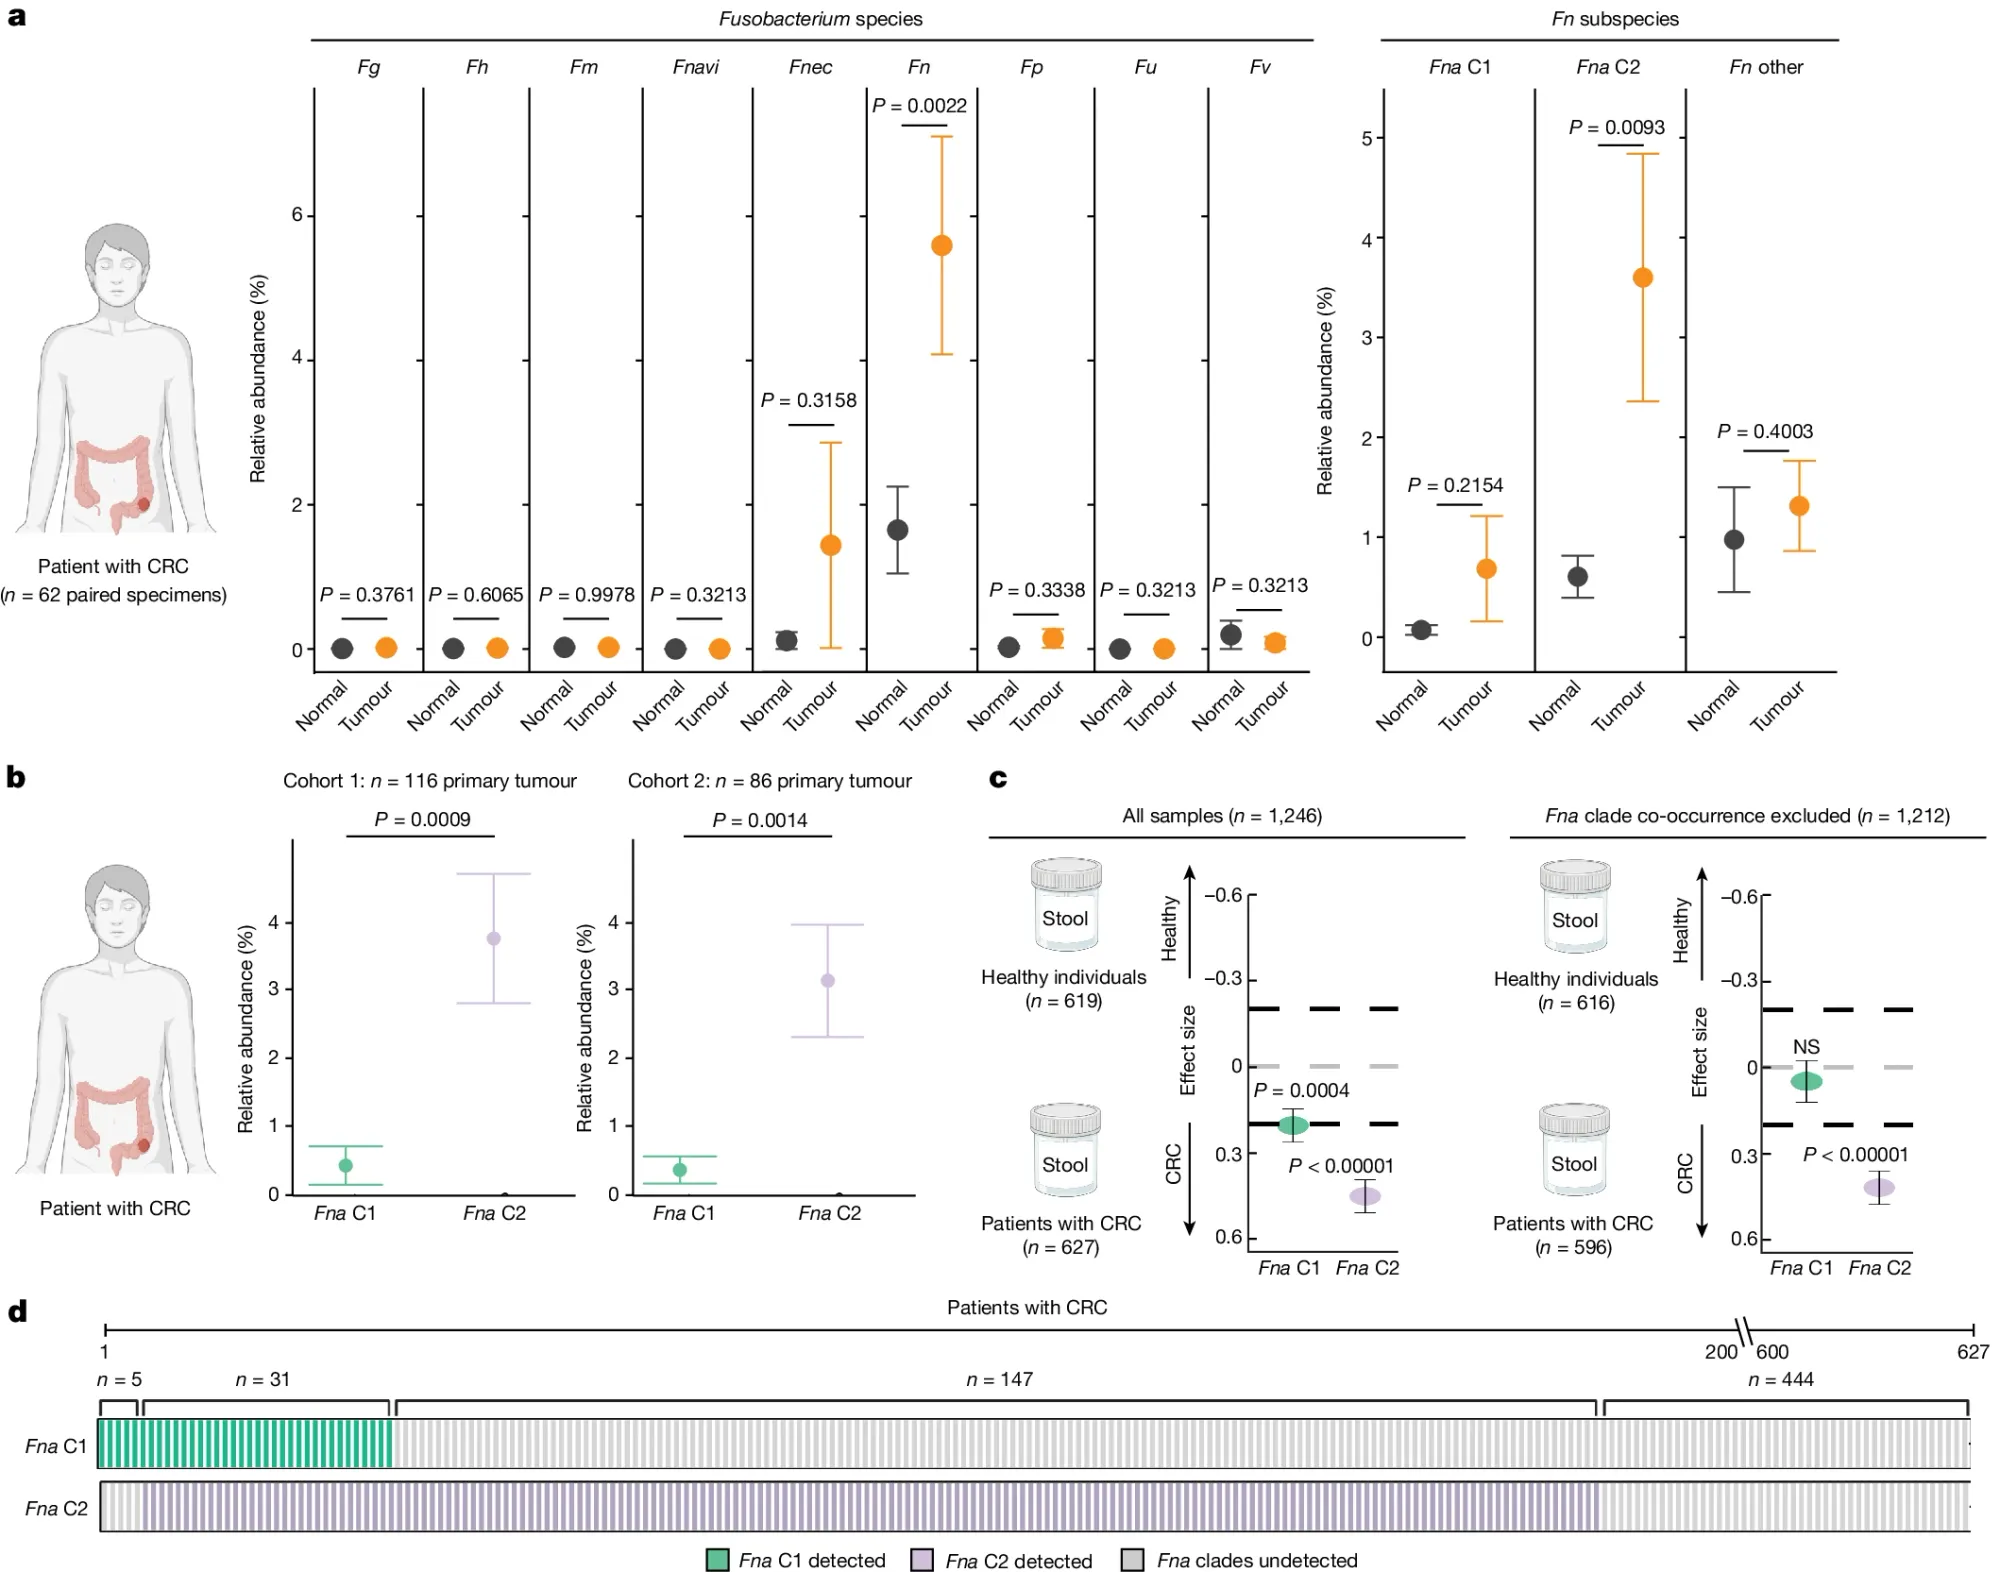This screenshot has height=1572, width=2000.
Task: Click the n = 147 bracket label
Action: 999,1380
